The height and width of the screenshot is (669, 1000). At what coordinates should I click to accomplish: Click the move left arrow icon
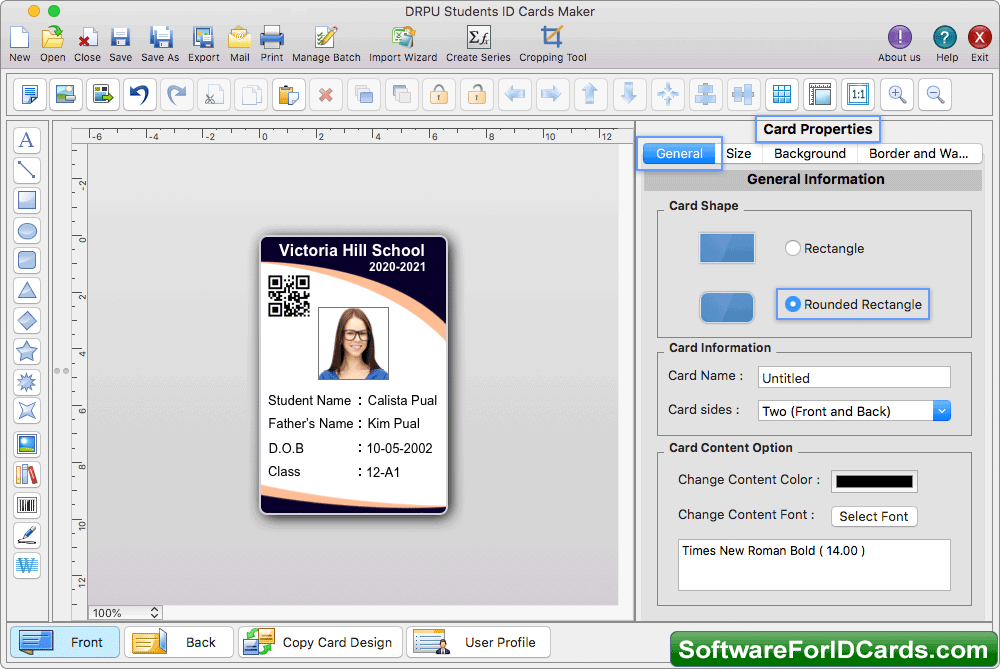[x=514, y=95]
